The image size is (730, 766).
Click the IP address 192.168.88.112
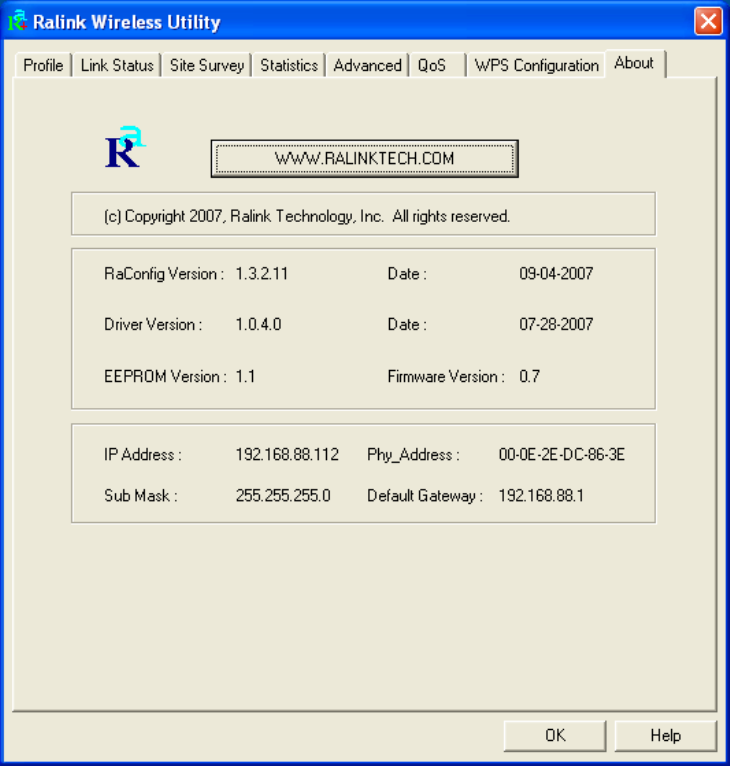(287, 455)
